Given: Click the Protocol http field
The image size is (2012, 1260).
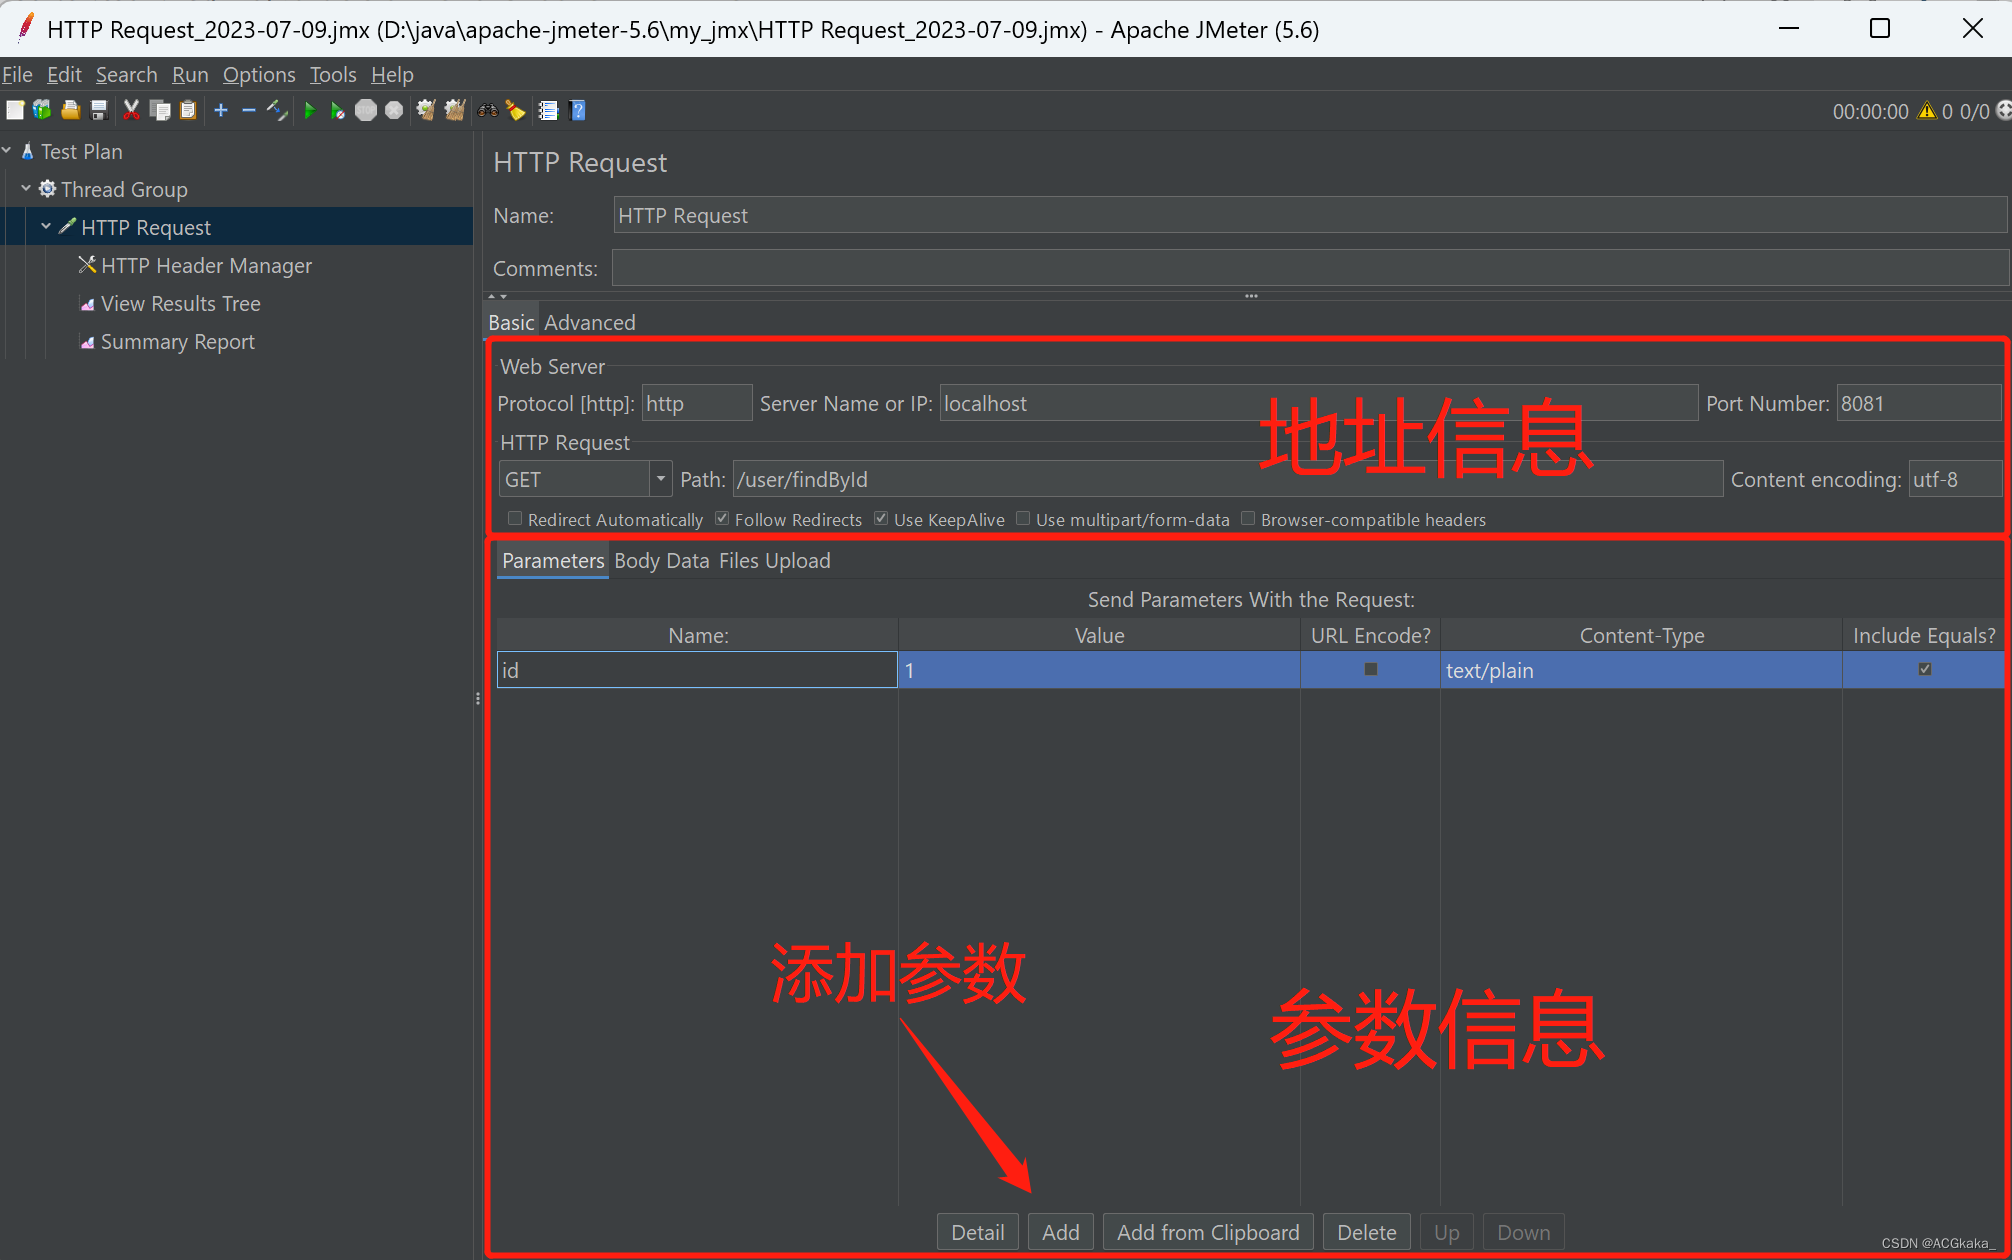Looking at the screenshot, I should pyautogui.click(x=697, y=403).
